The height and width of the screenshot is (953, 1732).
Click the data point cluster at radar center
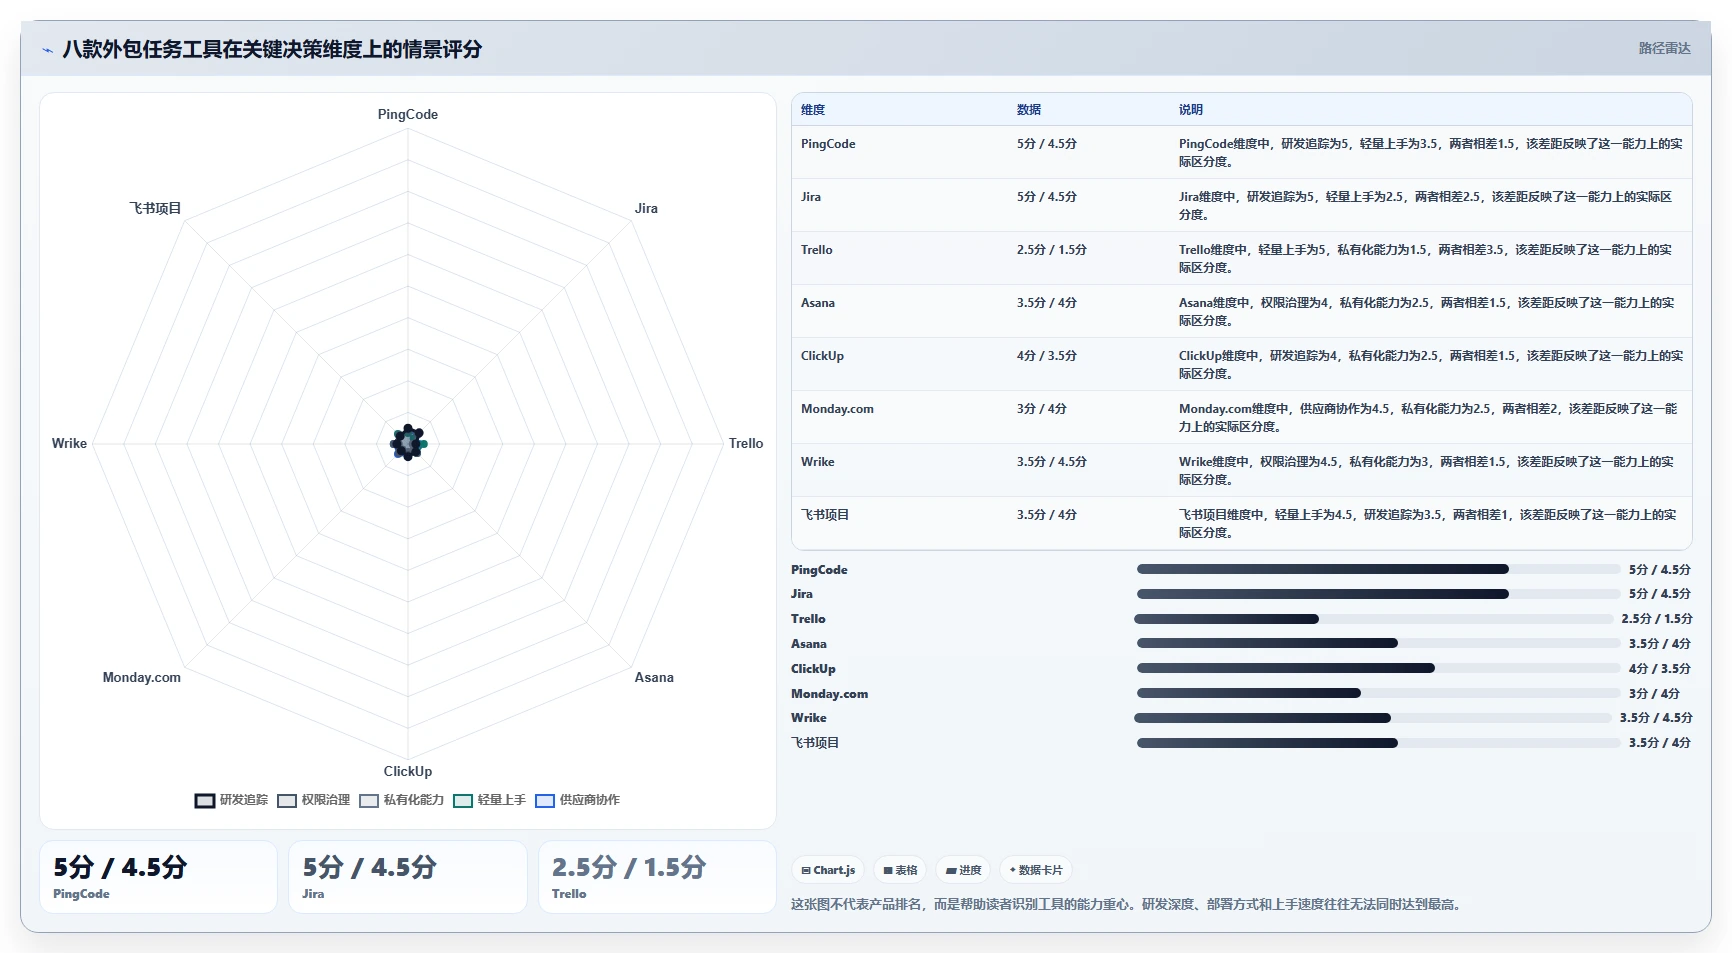coord(408,442)
